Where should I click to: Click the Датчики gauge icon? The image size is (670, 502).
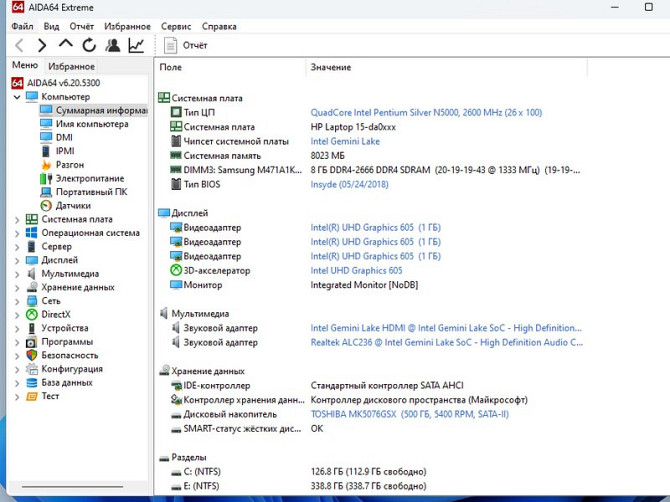tap(46, 206)
